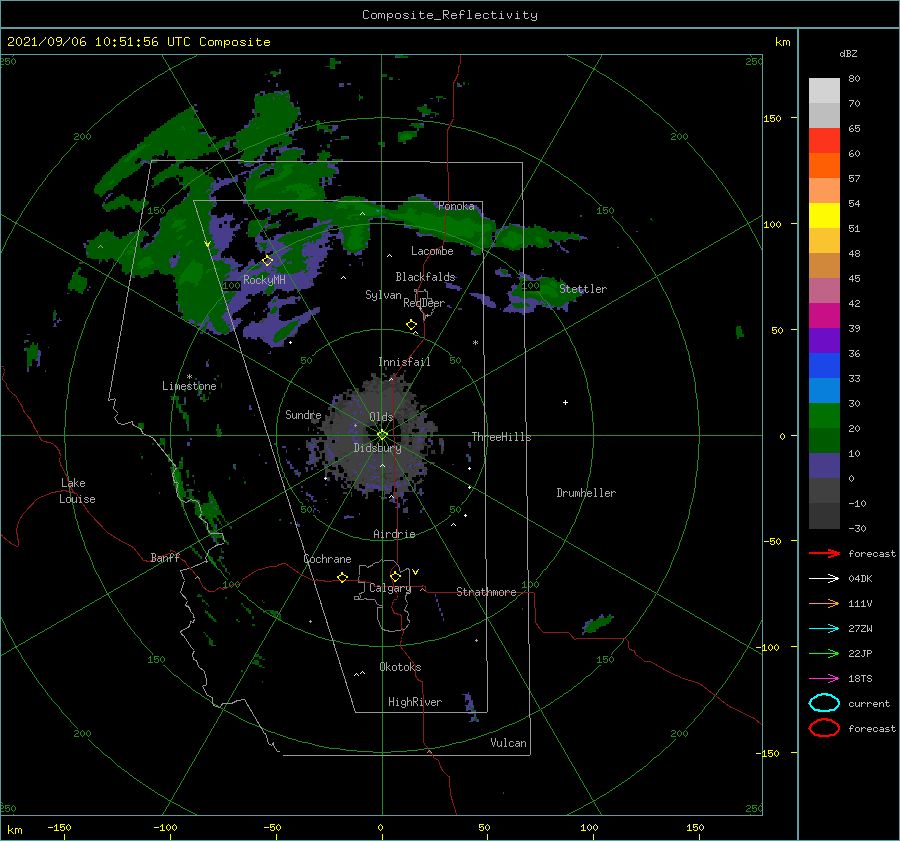Viewport: 900px width, 841px height.
Task: Choose the orange 57–60 dBZ swatch
Action: 824,165
